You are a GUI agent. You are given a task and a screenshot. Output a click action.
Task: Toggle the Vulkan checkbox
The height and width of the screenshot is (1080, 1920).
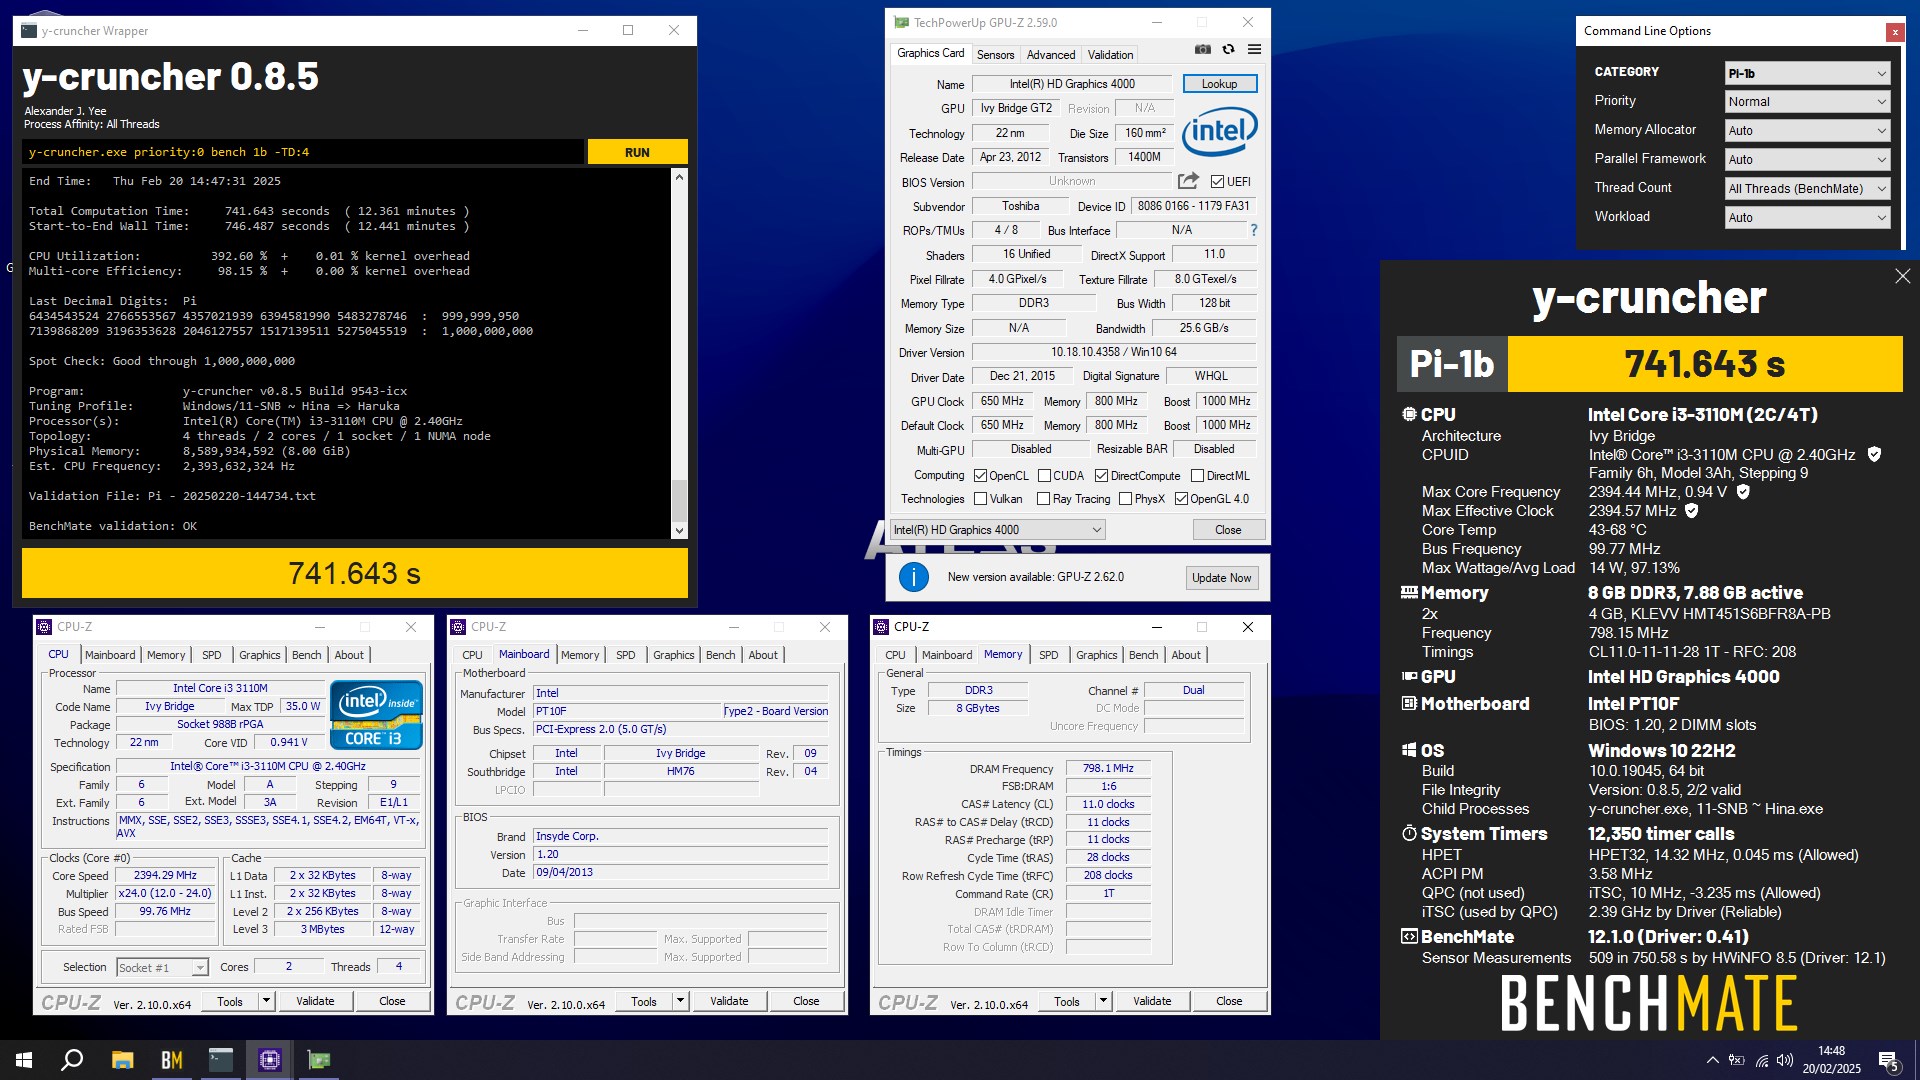click(x=980, y=499)
